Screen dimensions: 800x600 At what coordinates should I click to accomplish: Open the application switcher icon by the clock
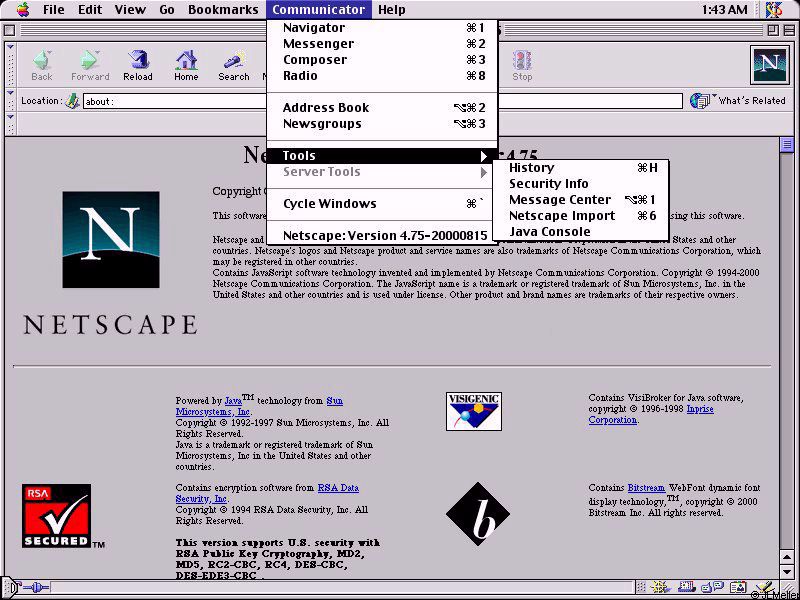[774, 9]
